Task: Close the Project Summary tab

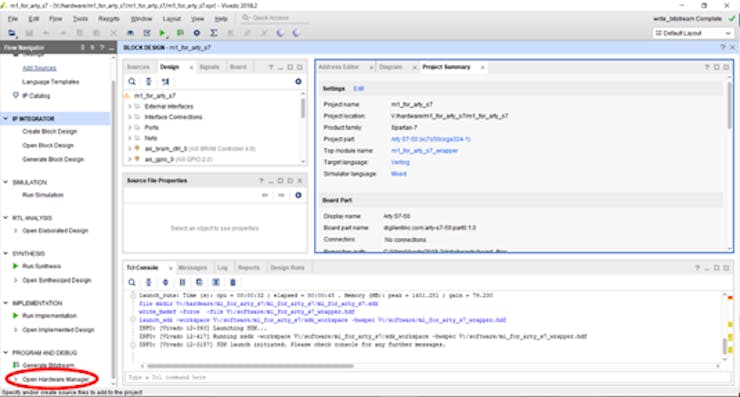Action: (482, 68)
